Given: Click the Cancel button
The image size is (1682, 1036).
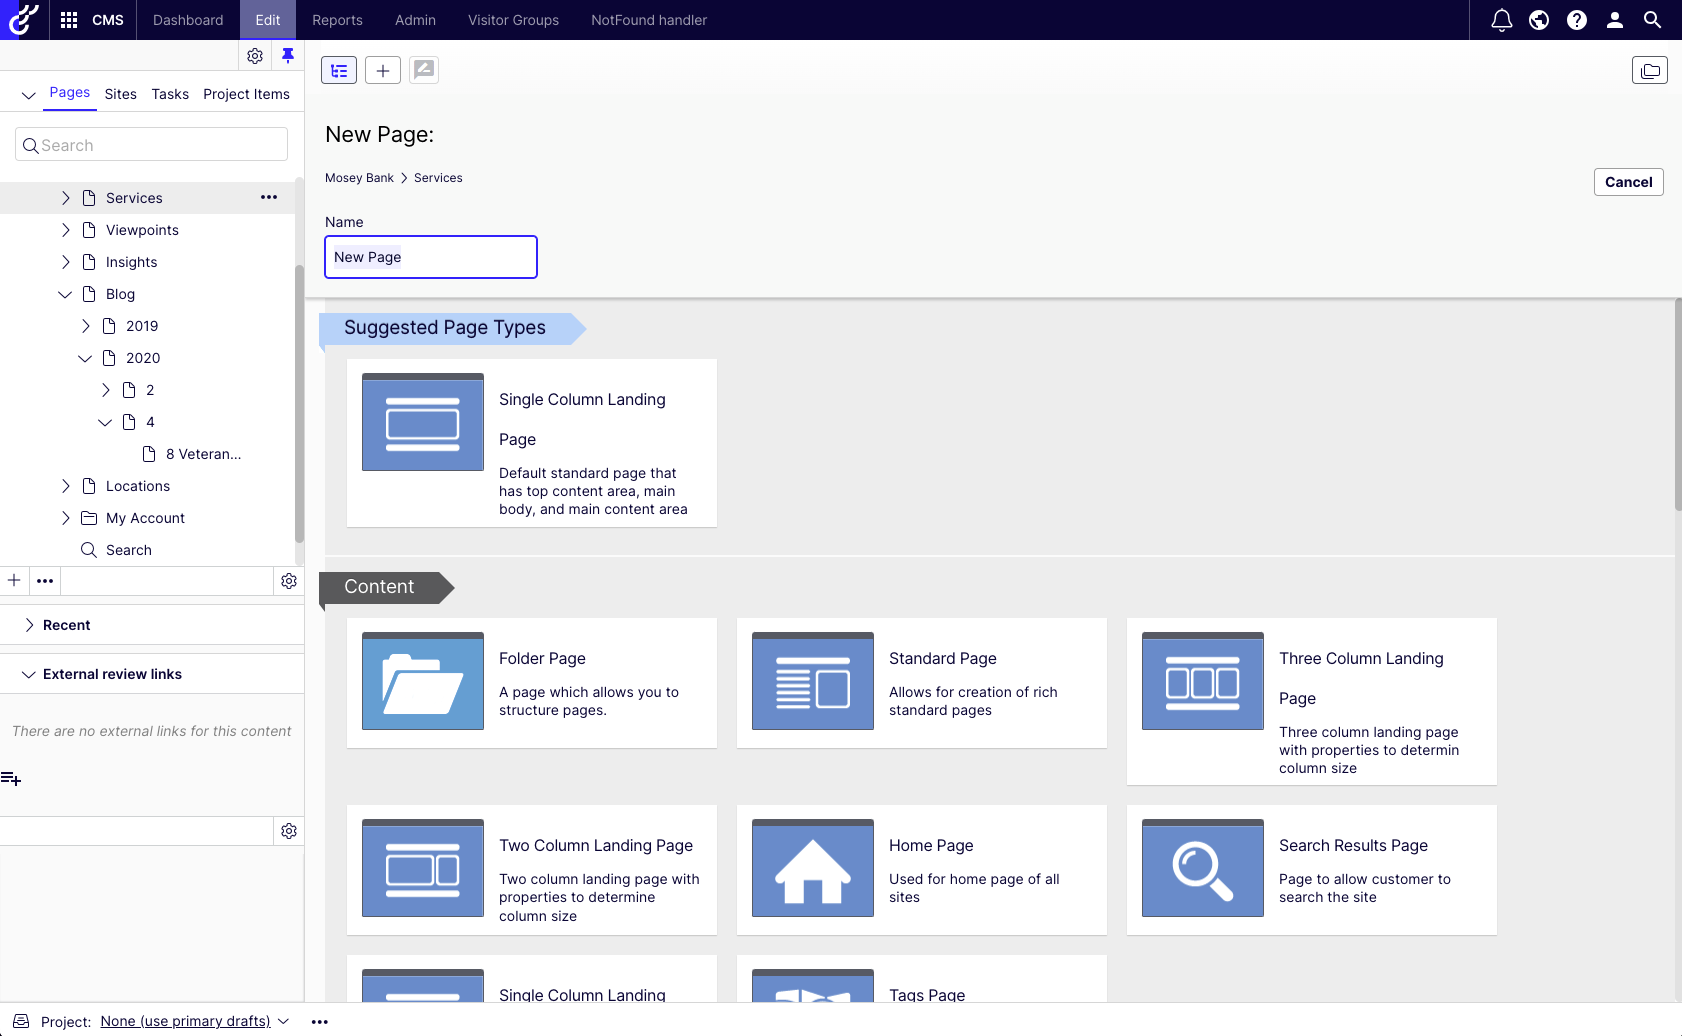Looking at the screenshot, I should [x=1627, y=182].
